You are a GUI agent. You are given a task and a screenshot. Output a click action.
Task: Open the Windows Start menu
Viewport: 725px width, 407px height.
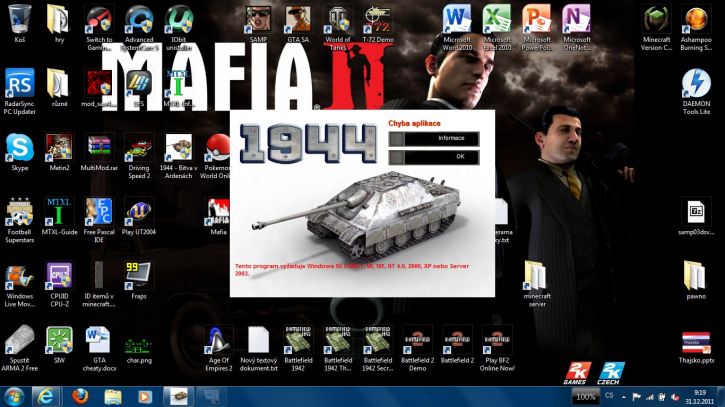click(14, 396)
